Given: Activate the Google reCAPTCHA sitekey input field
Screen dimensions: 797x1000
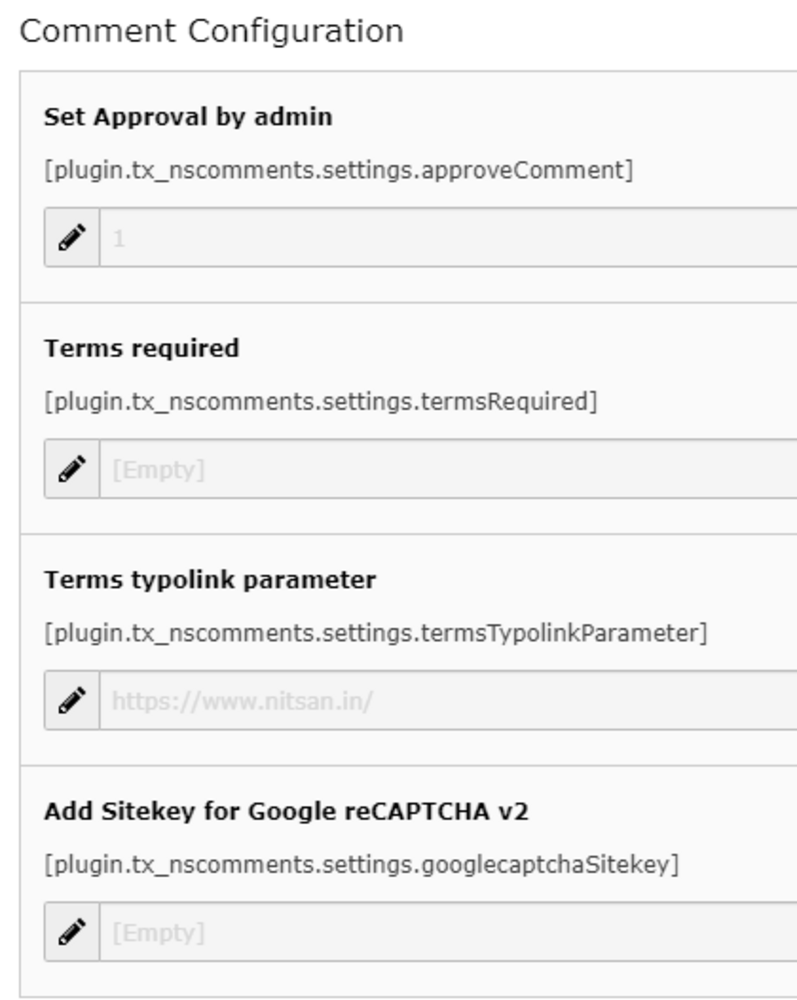Looking at the screenshot, I should (448, 932).
